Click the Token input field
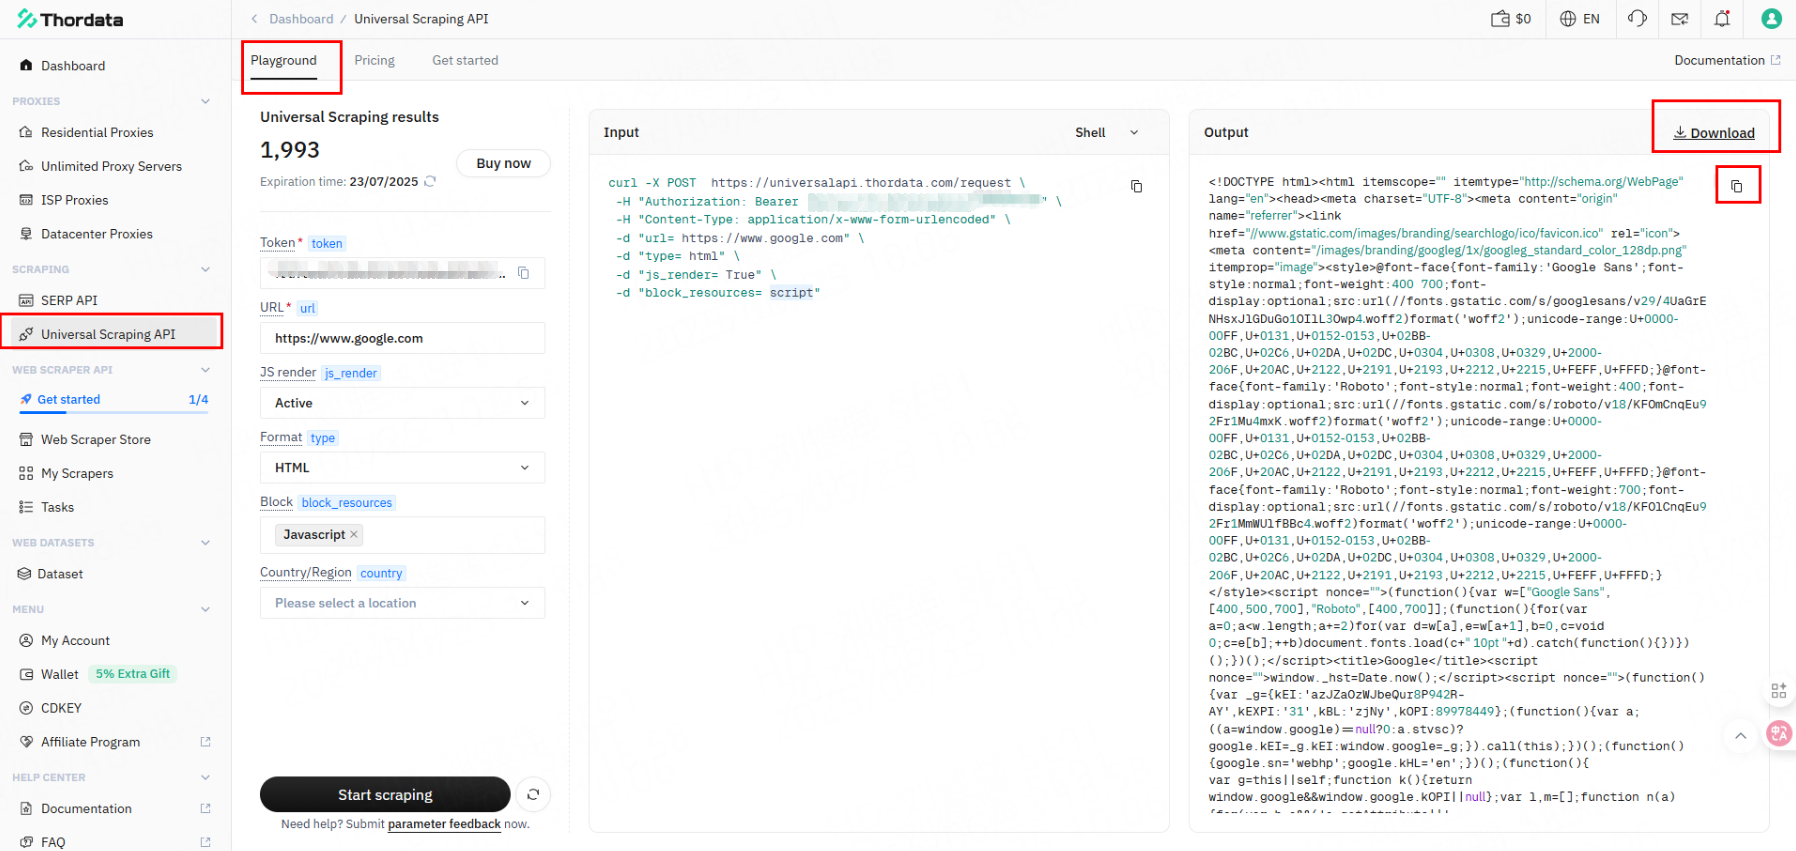The width and height of the screenshot is (1796, 851). tap(403, 273)
